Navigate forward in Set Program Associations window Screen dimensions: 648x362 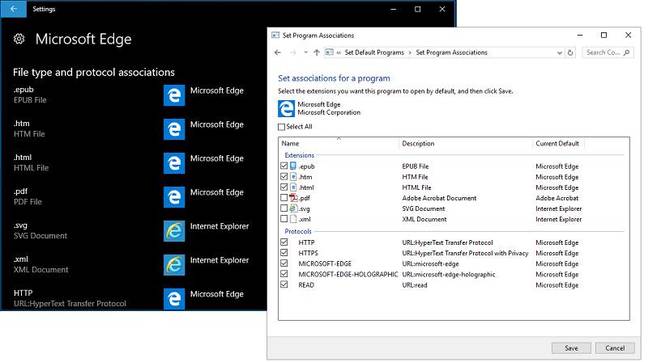tap(293, 52)
